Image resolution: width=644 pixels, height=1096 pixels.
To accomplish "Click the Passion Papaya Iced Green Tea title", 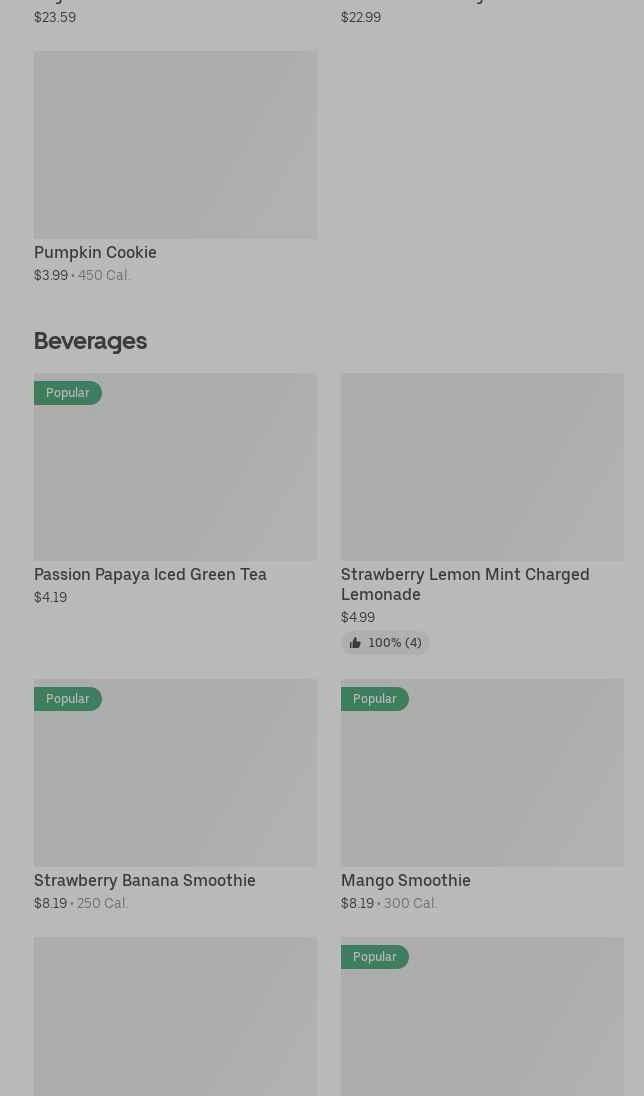I will click(x=150, y=575).
